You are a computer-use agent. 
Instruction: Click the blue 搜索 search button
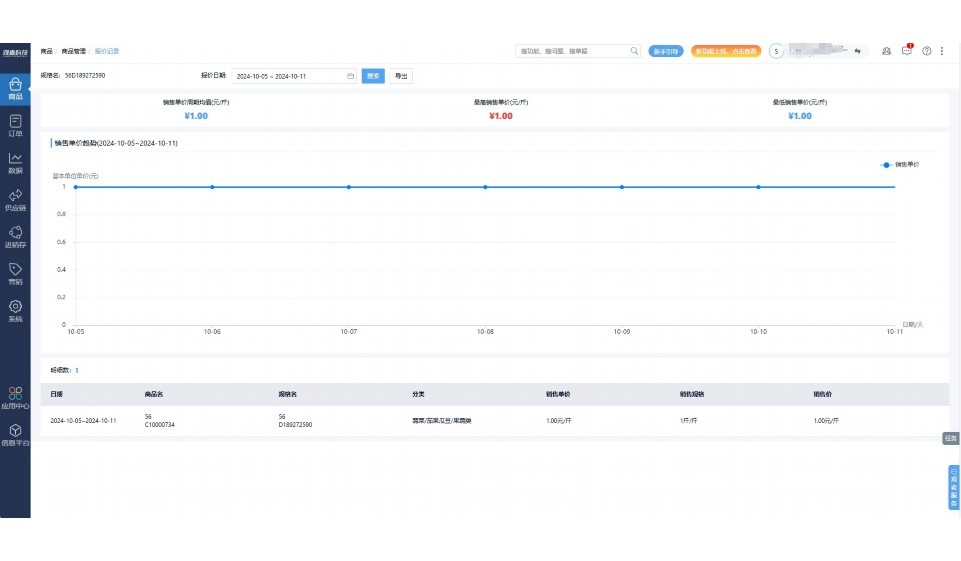tap(373, 76)
